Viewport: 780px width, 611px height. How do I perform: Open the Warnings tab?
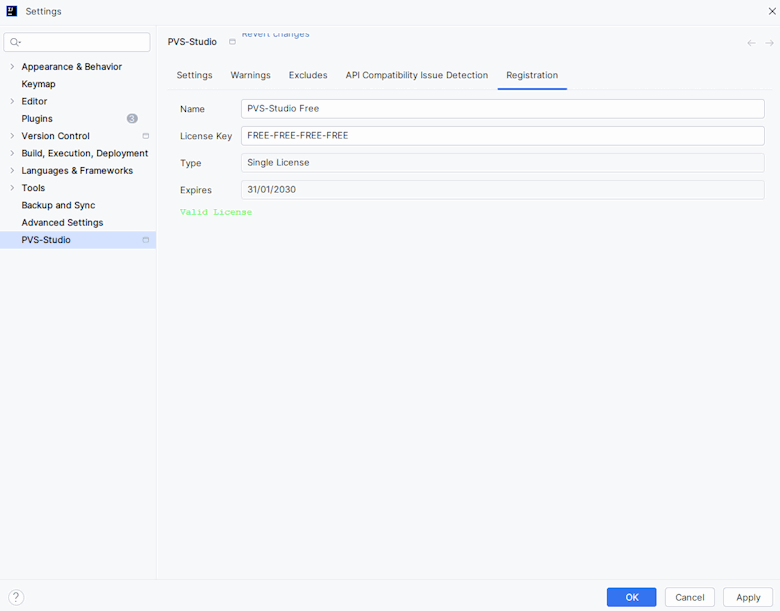coord(250,75)
